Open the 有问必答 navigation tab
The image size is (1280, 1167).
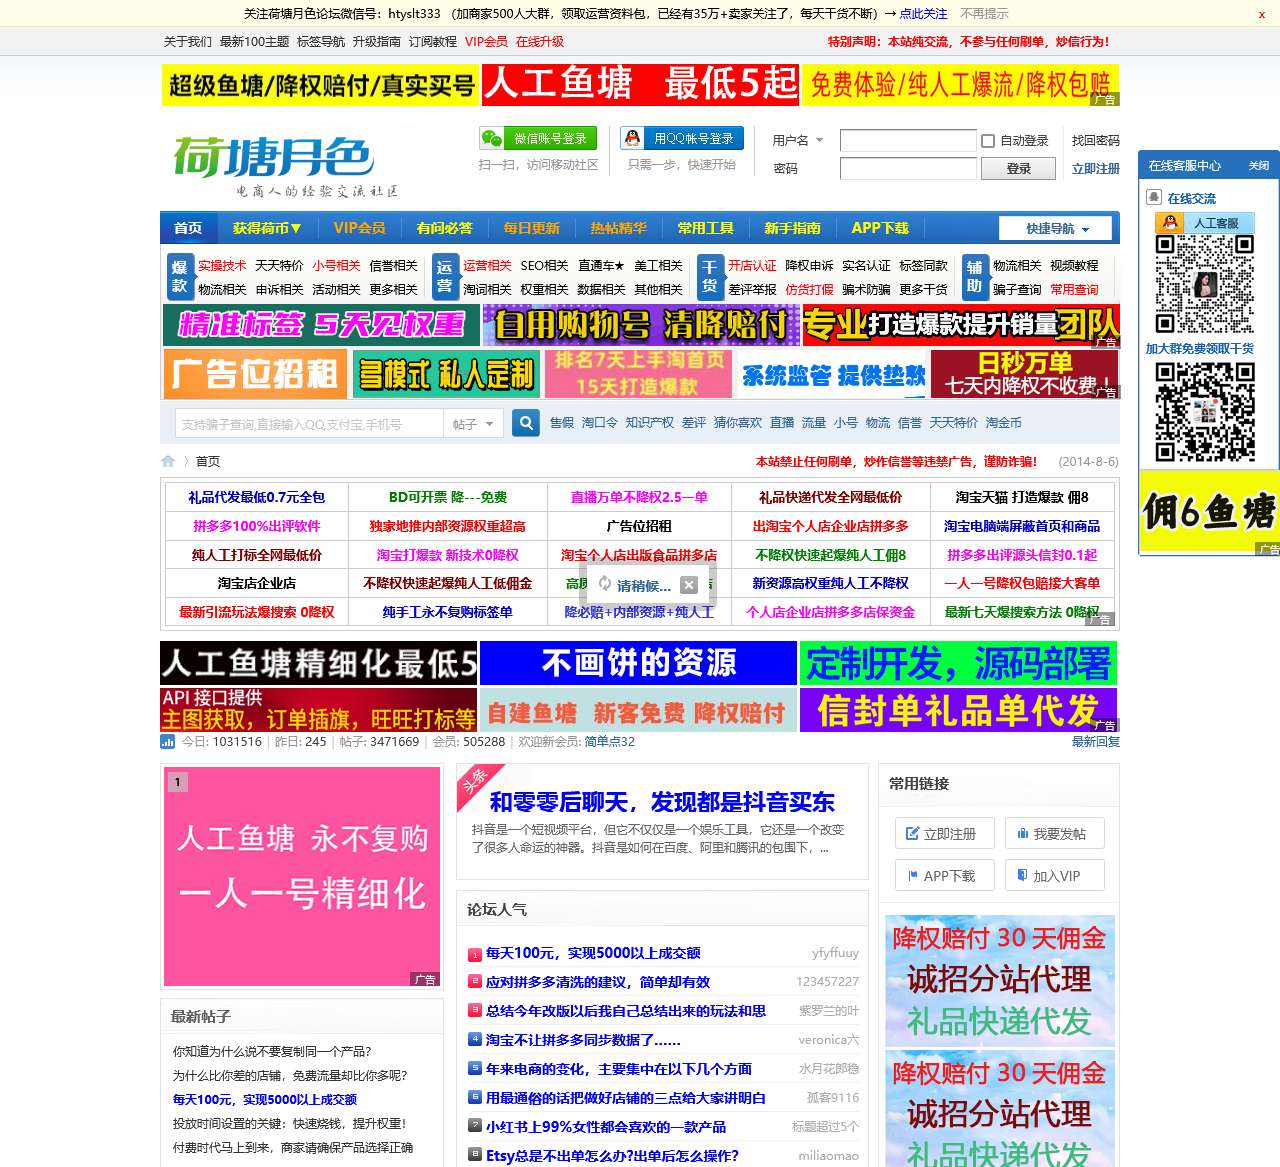(444, 228)
